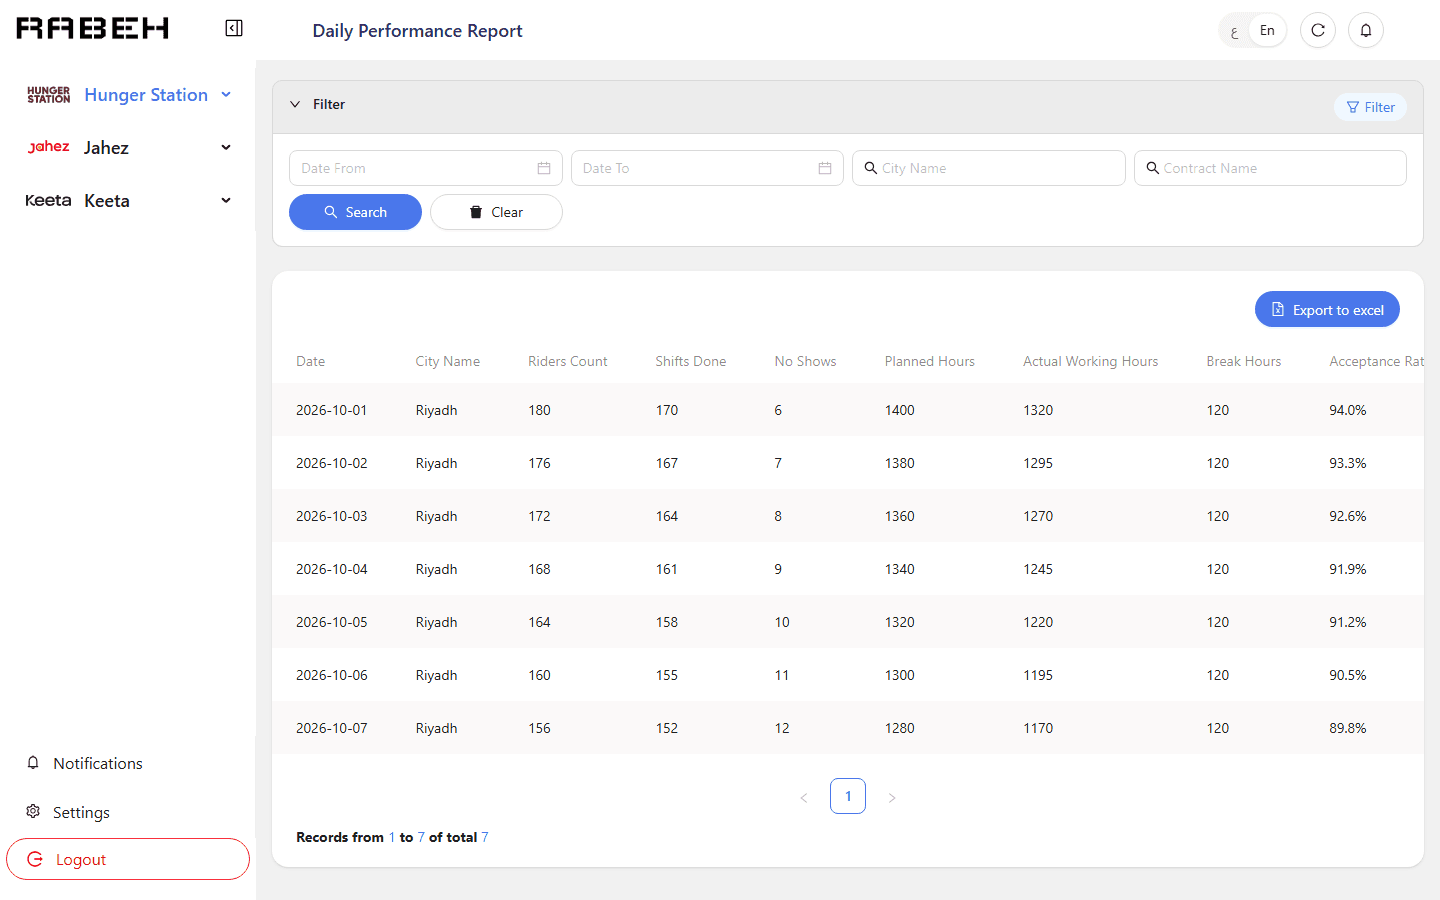Click the Contract Name search field
This screenshot has width=1440, height=900.
pyautogui.click(x=1270, y=168)
